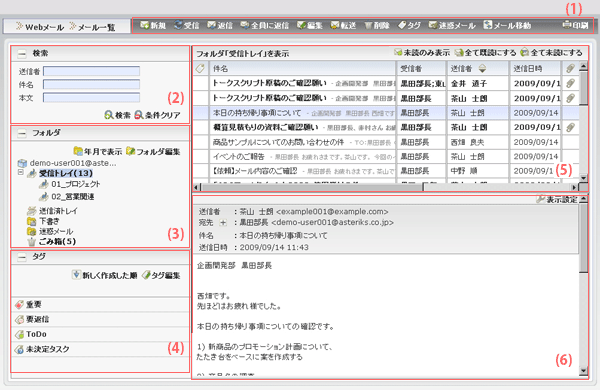Click the 件名 column header
This screenshot has width=600, height=390.
pos(302,69)
